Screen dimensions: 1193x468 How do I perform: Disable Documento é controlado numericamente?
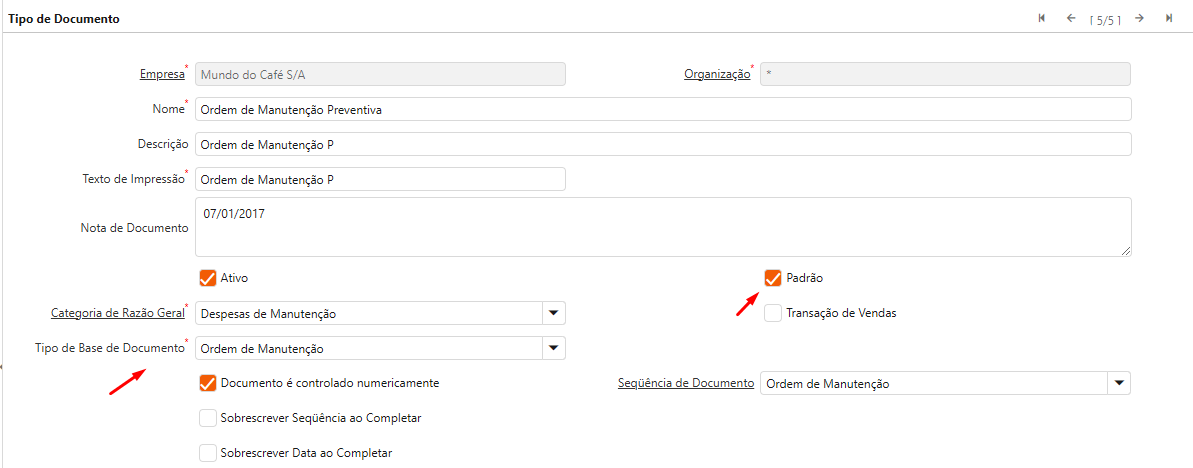click(x=208, y=383)
